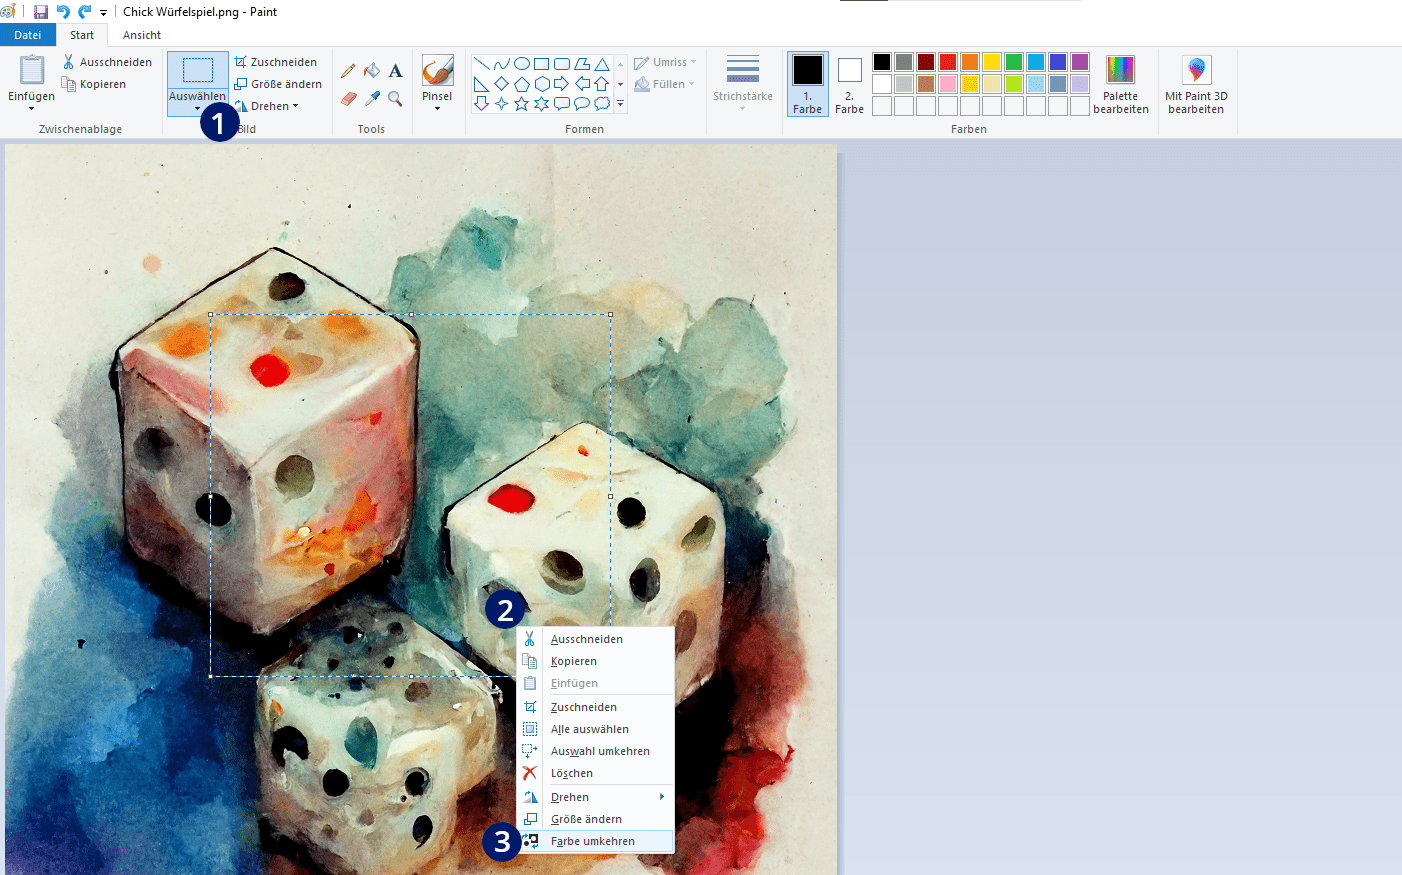Select the Text tool
Screen dimensions: 1402x875
coord(396,71)
